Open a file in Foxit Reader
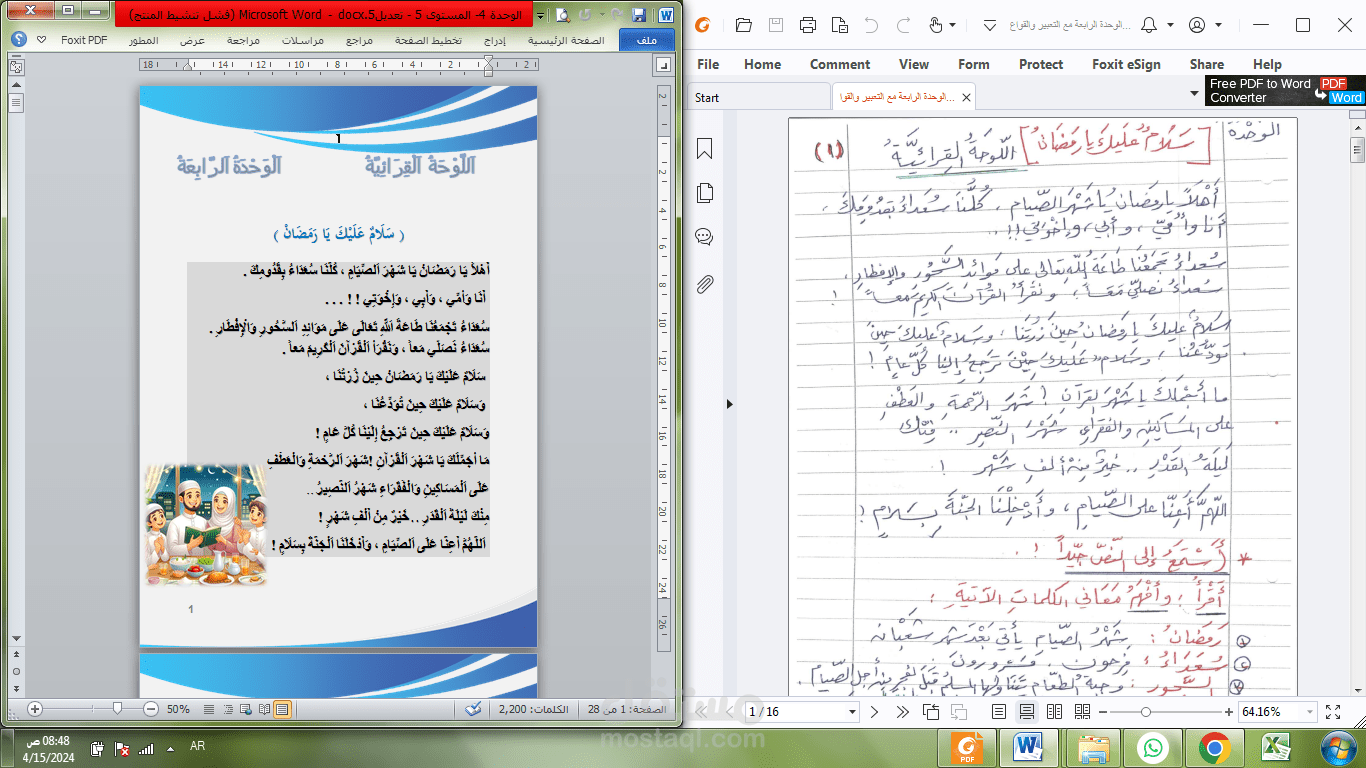Screen dimensions: 1366x768 743,25
